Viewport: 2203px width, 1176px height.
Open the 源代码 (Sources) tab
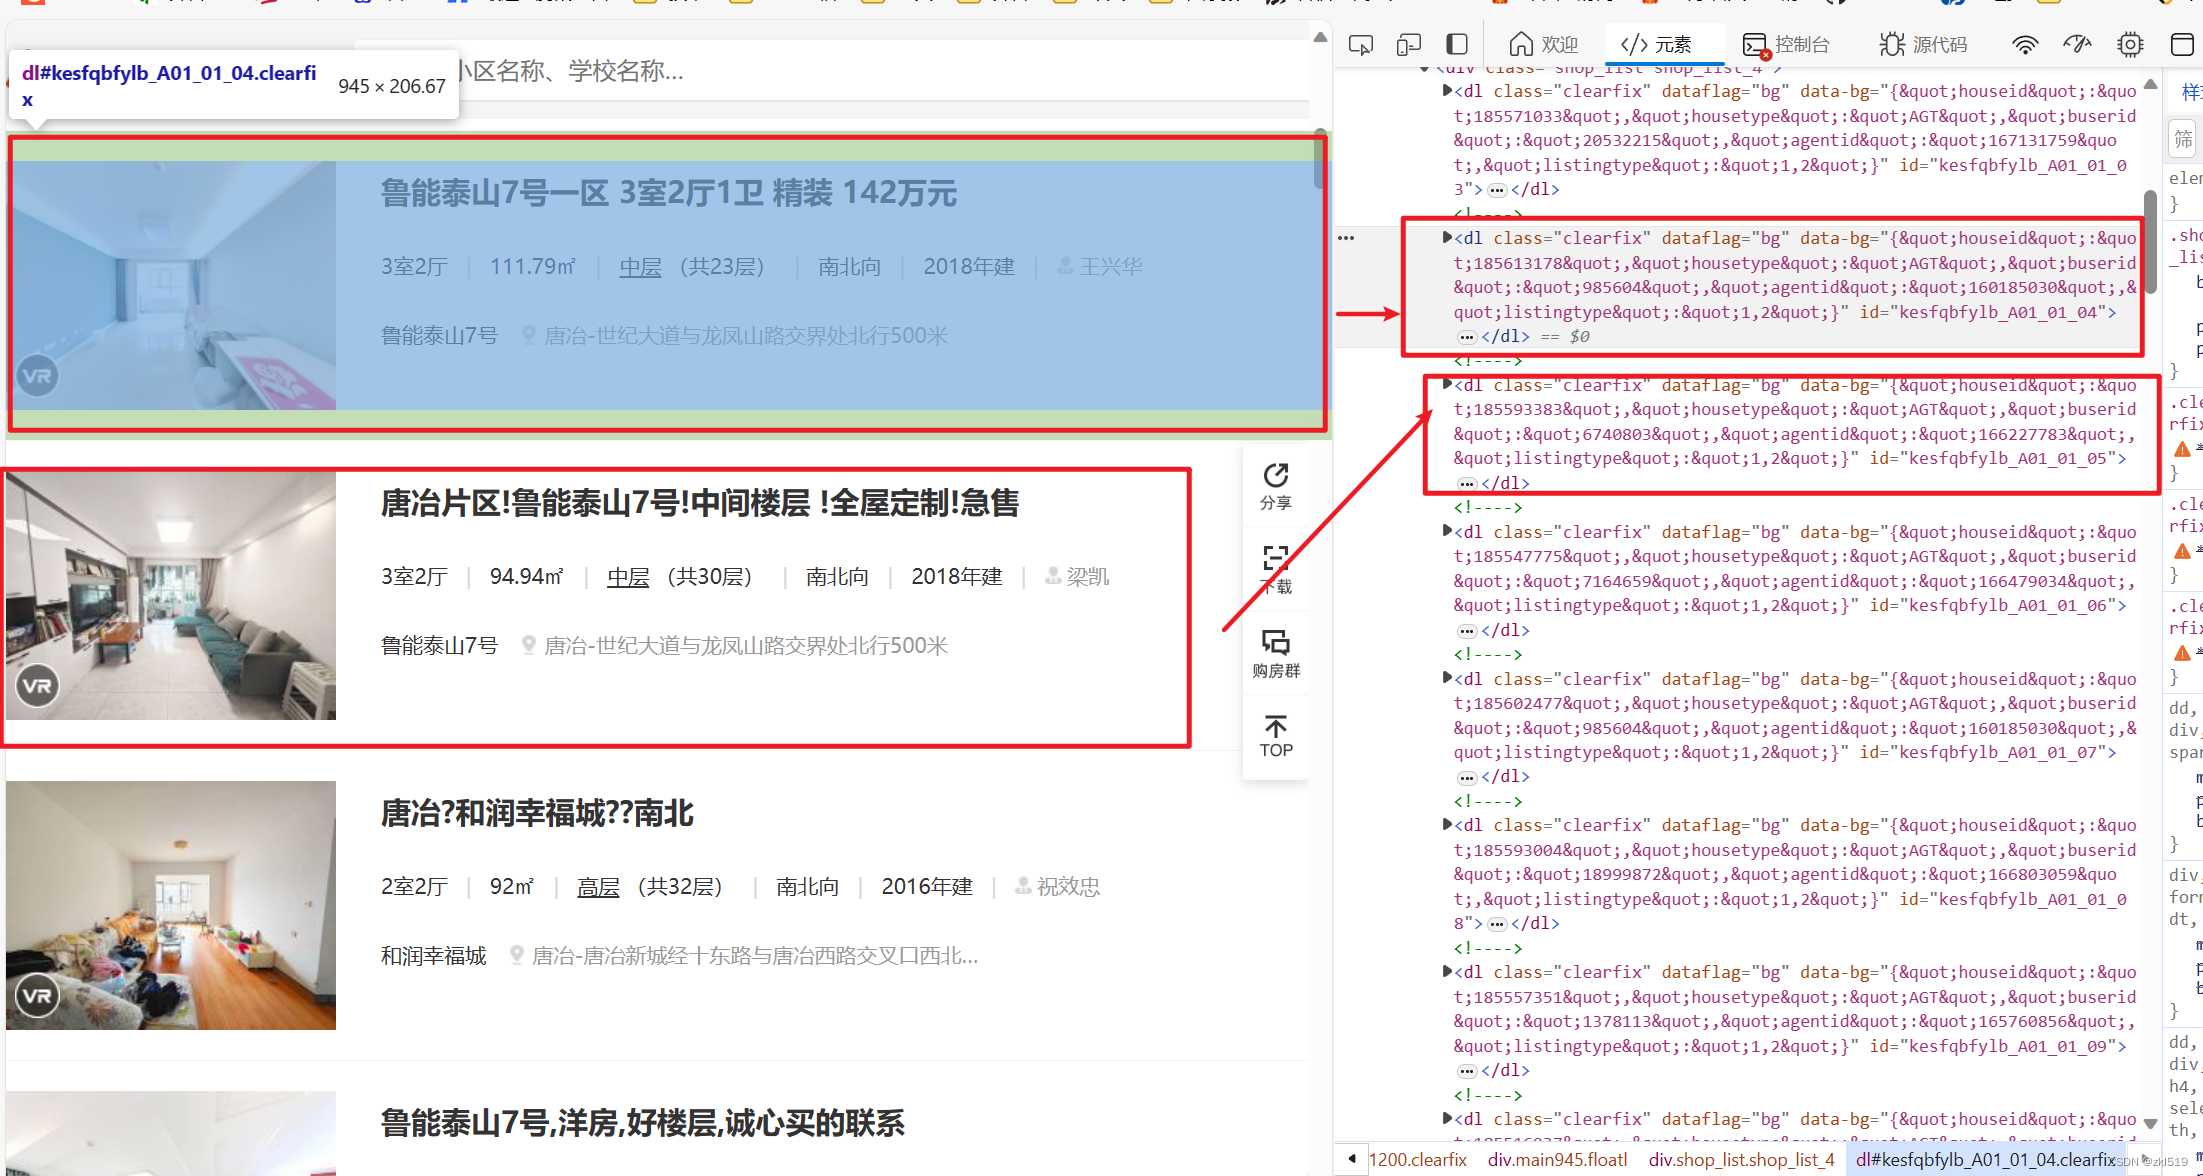pos(1923,44)
